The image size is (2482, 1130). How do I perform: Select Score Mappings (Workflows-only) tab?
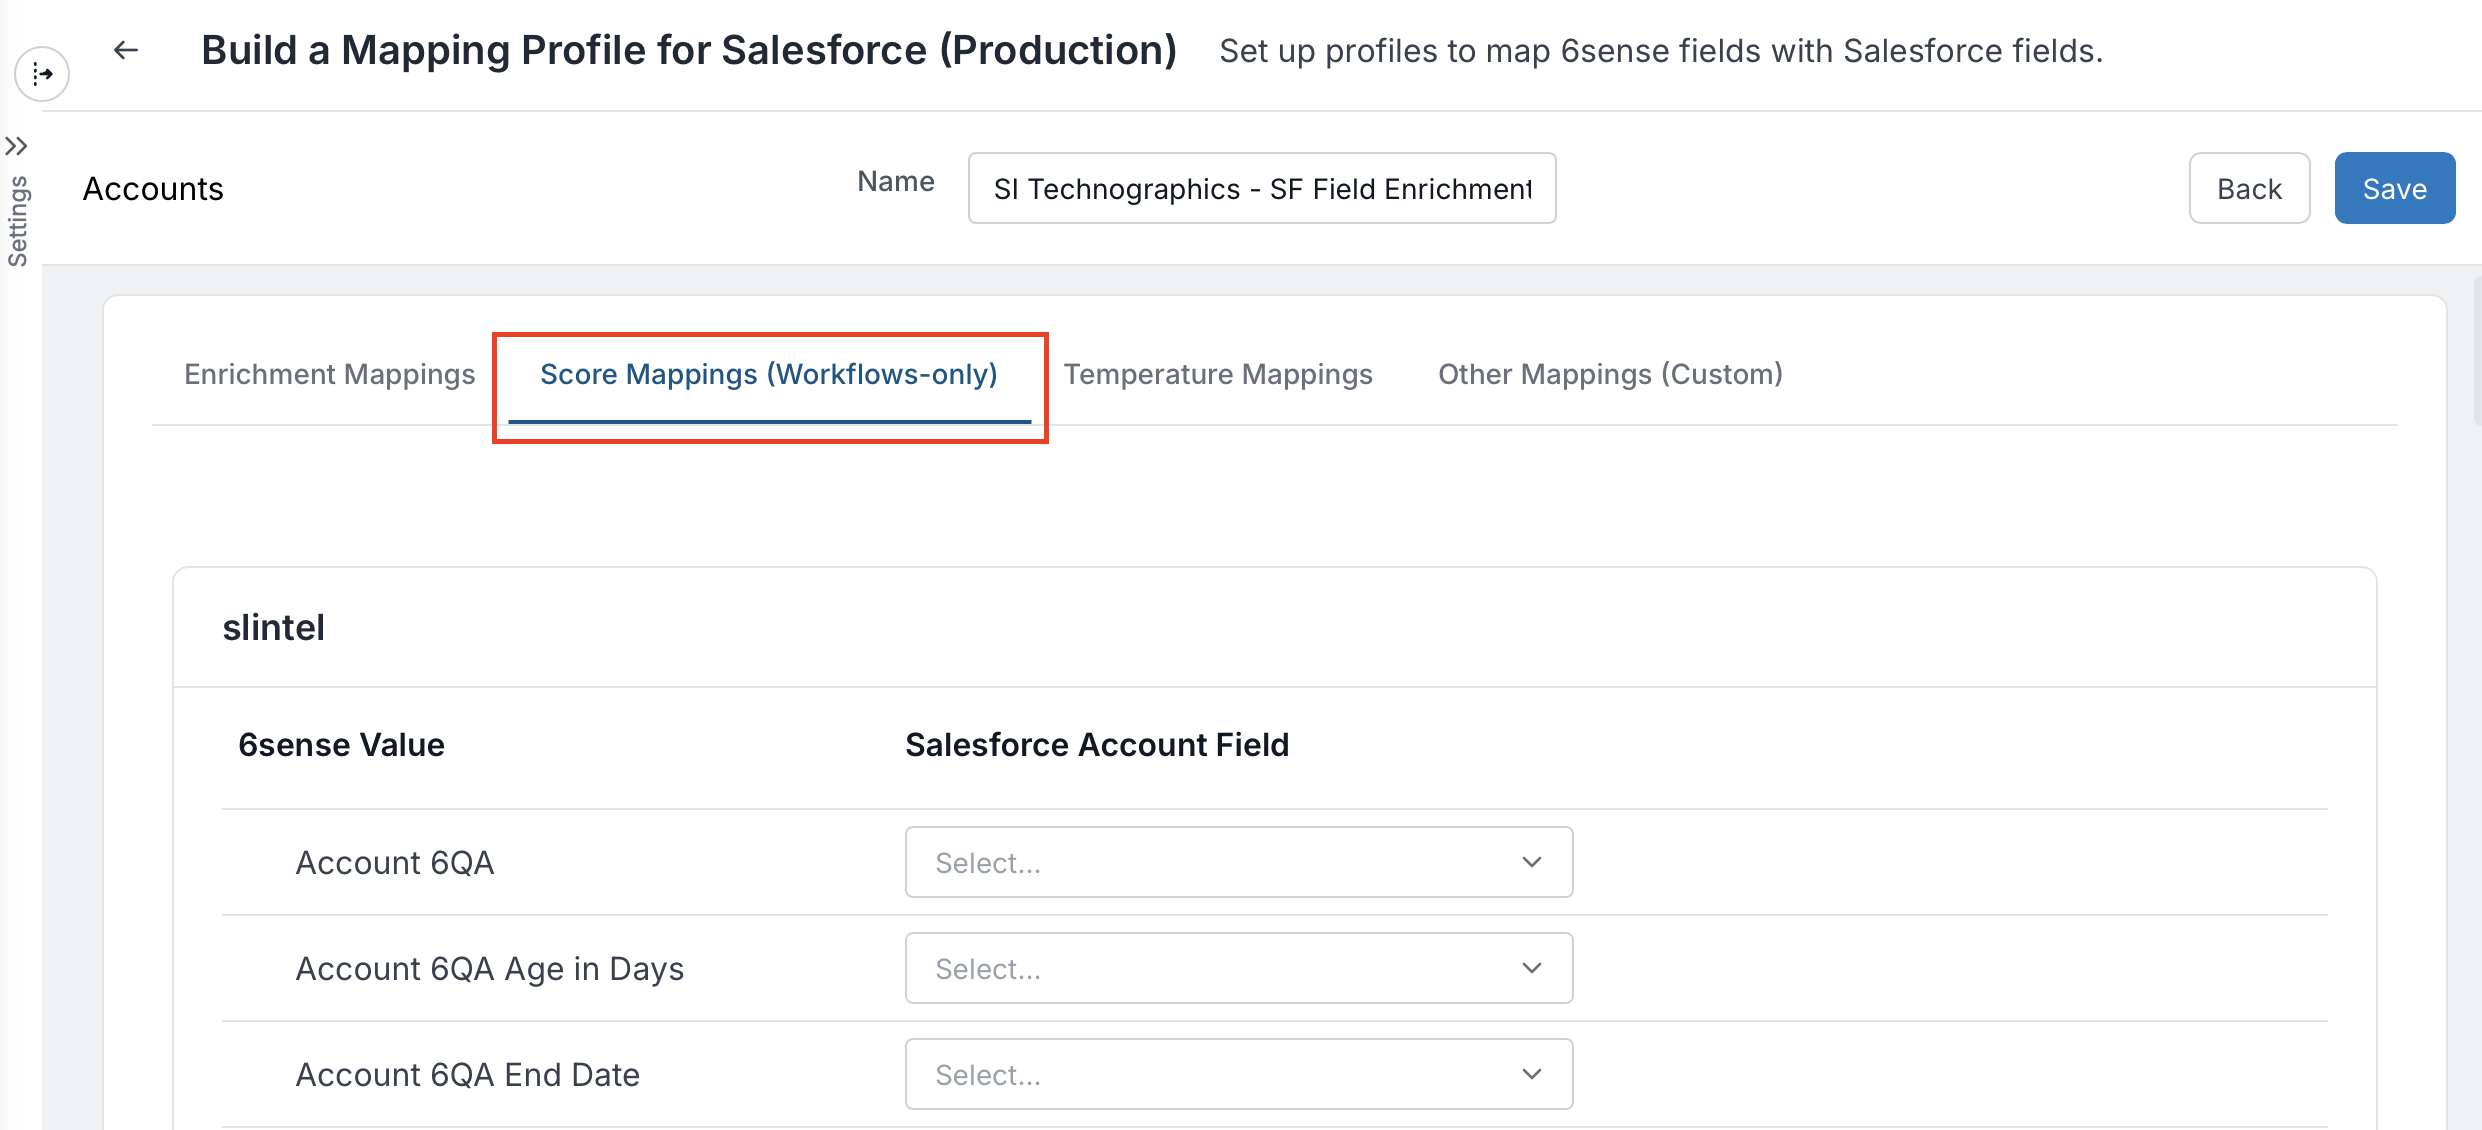tap(769, 374)
